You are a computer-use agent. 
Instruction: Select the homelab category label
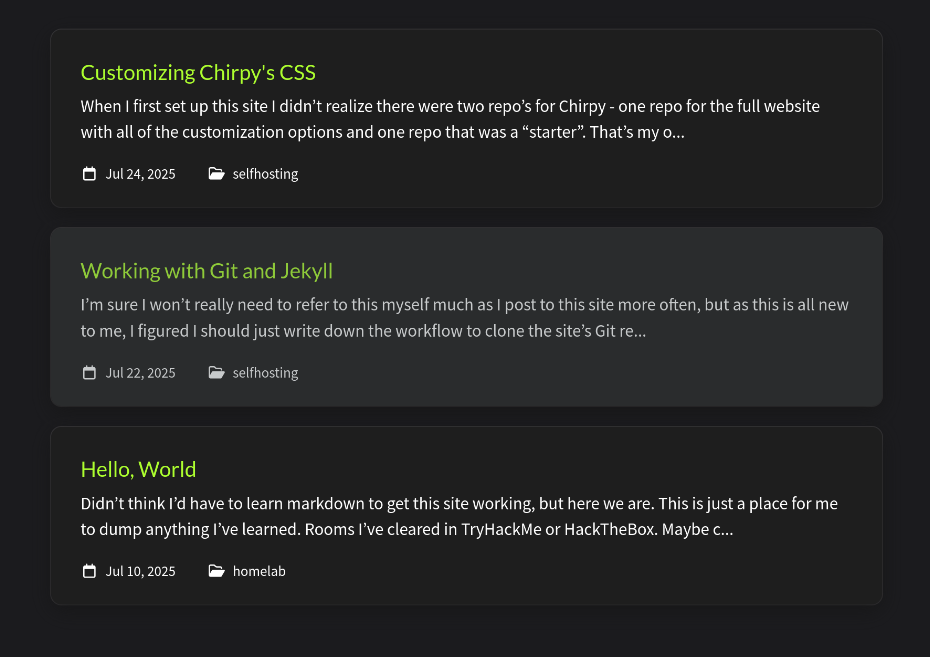(x=259, y=571)
